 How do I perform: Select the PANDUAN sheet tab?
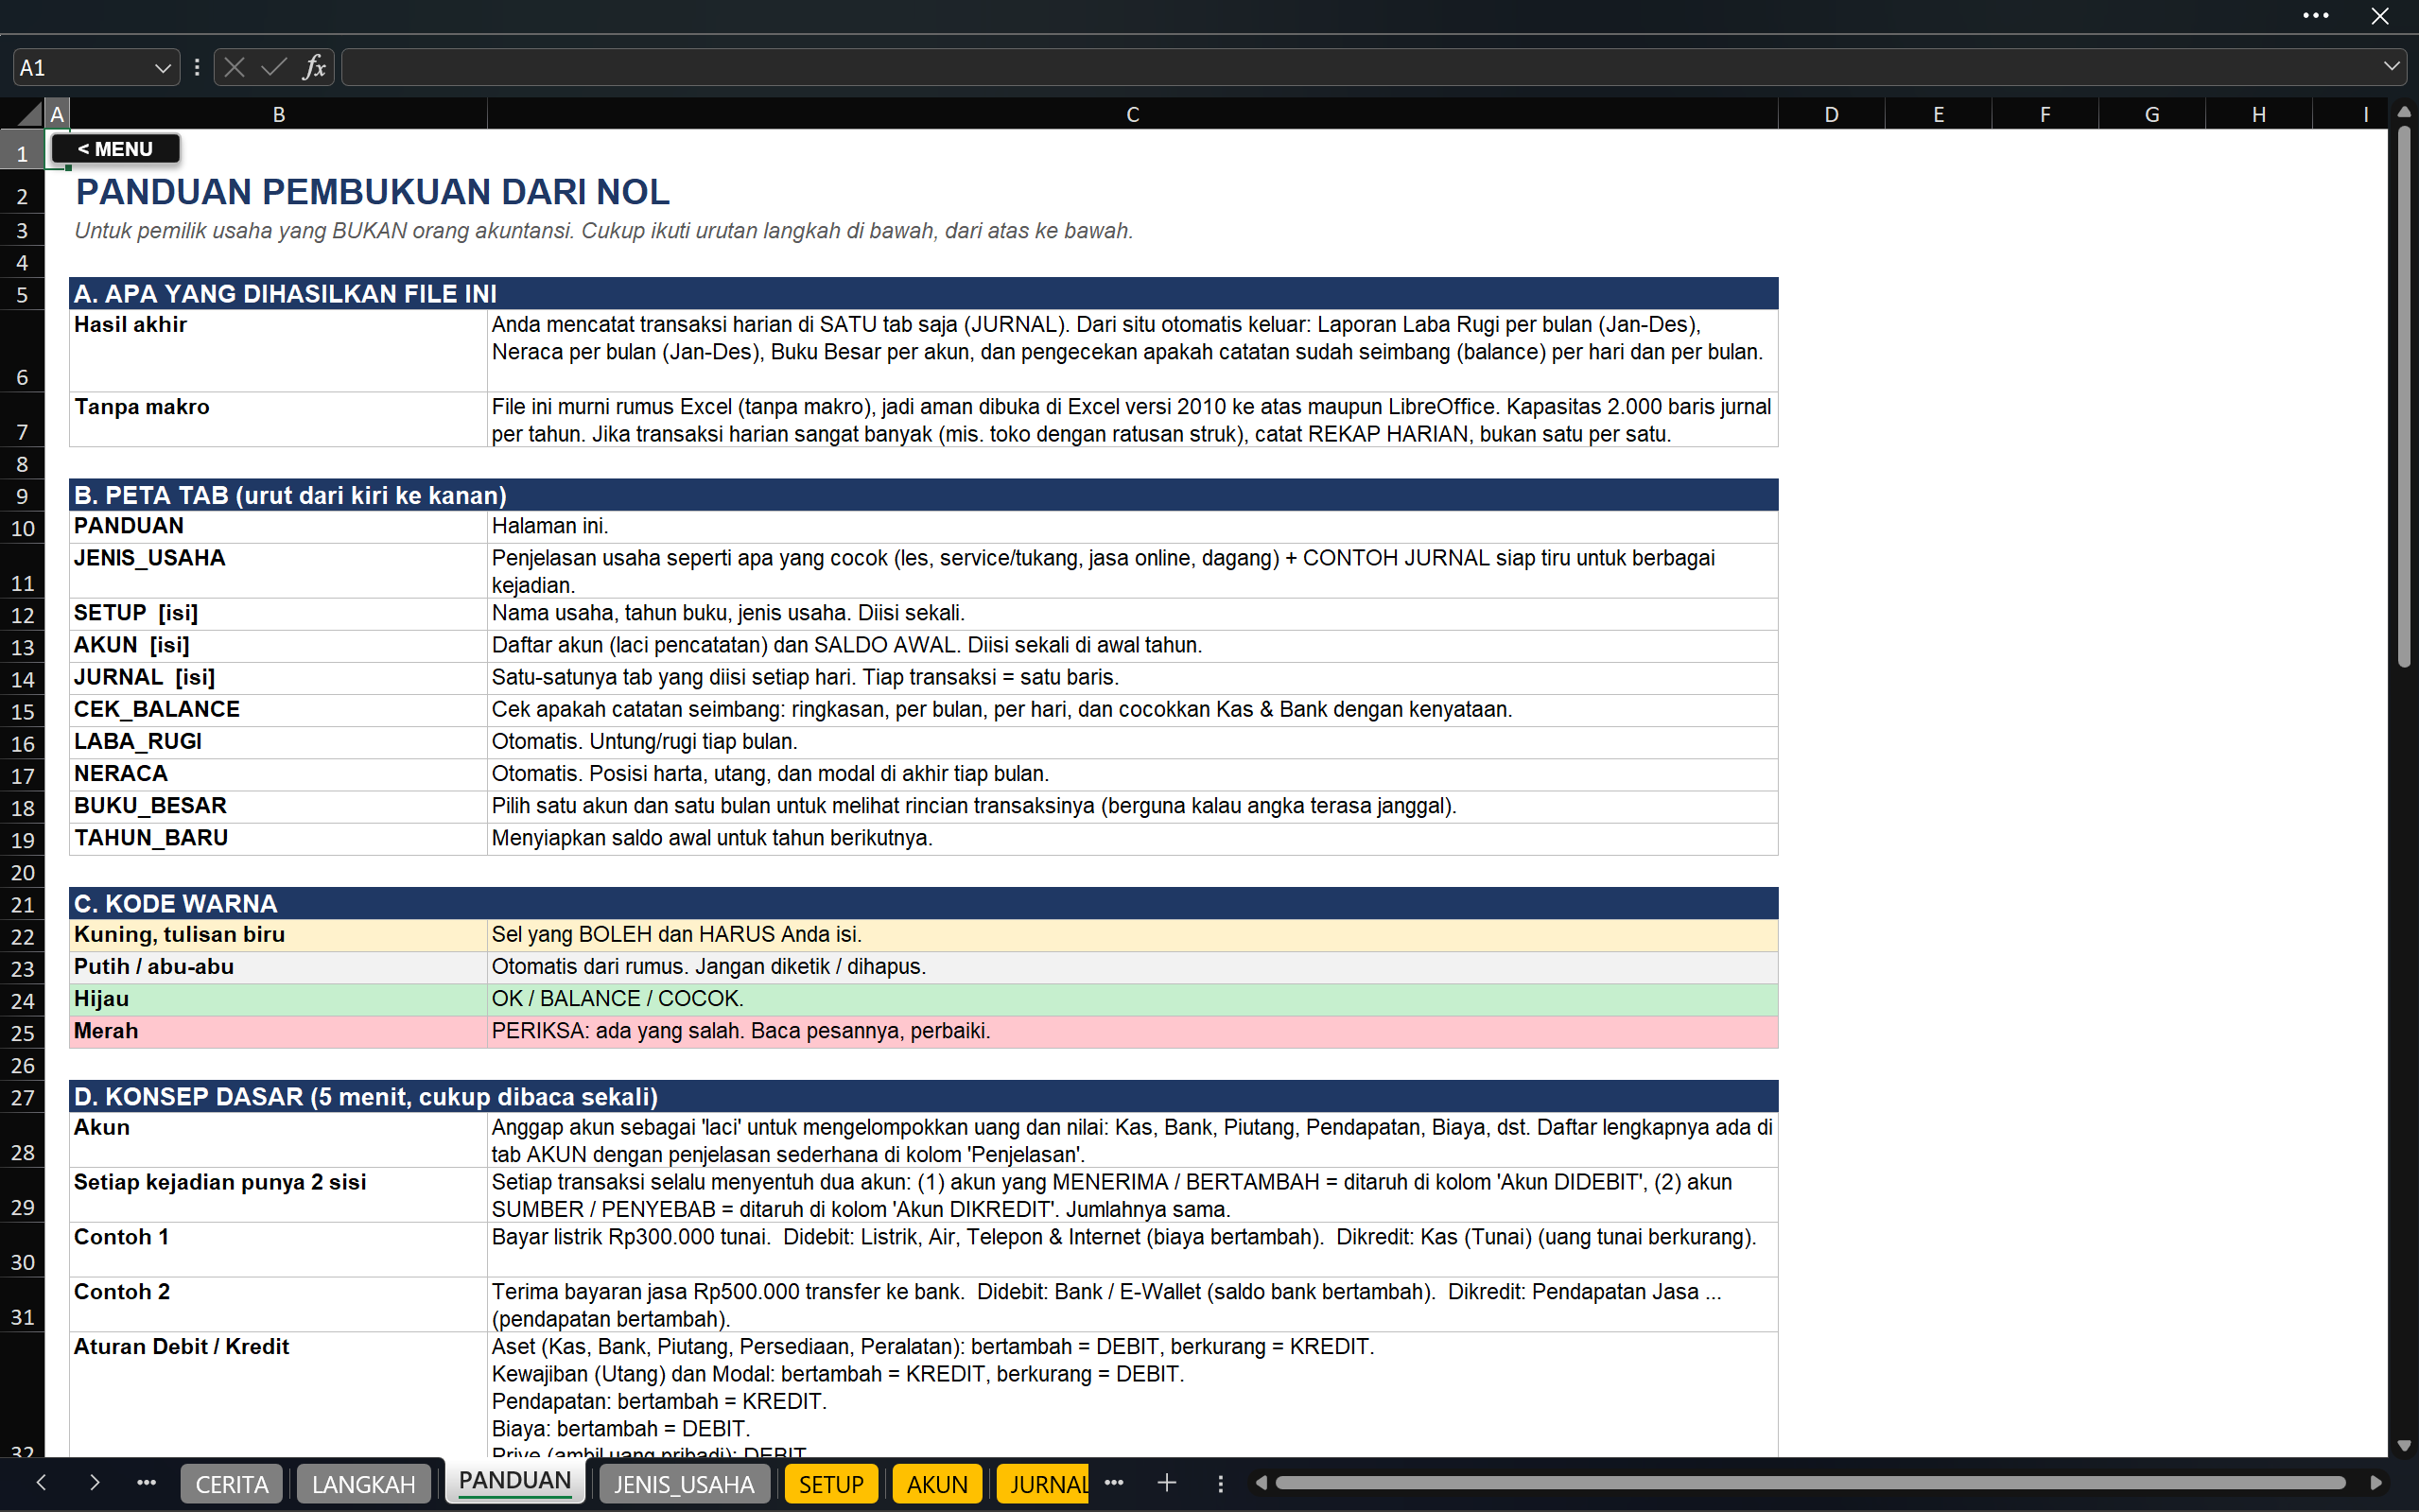515,1481
